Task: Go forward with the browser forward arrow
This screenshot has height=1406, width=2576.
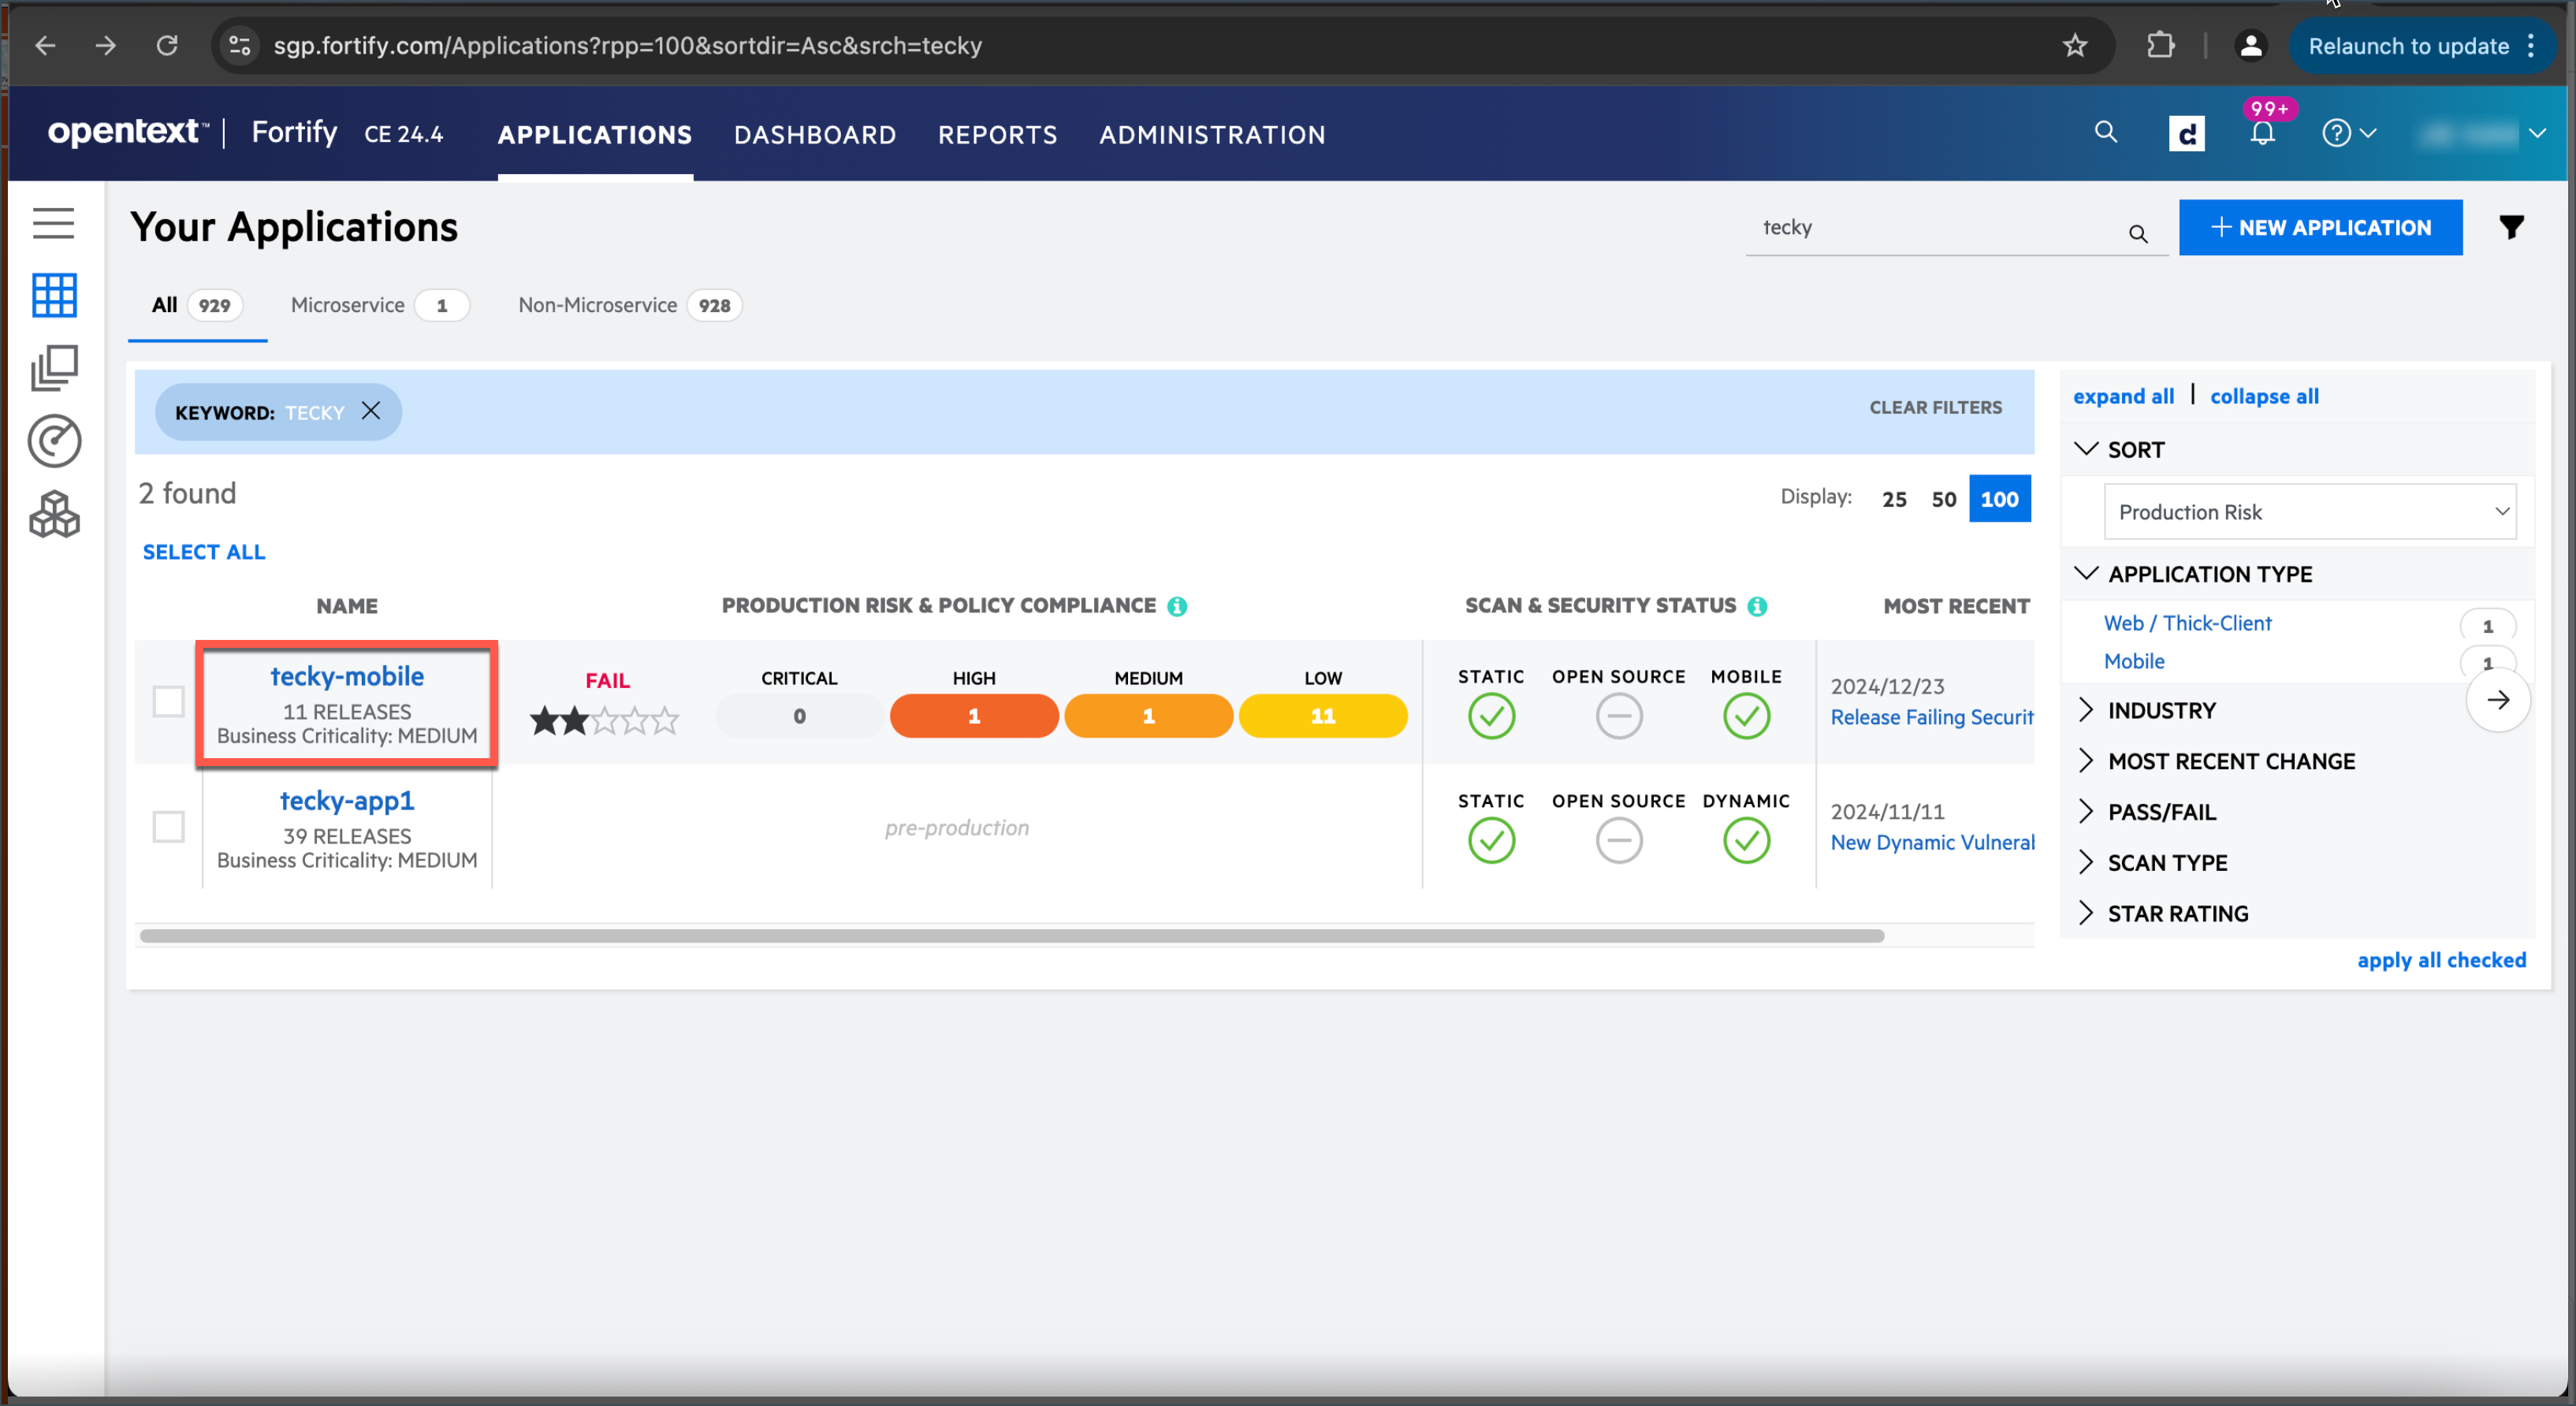Action: click(x=106, y=46)
